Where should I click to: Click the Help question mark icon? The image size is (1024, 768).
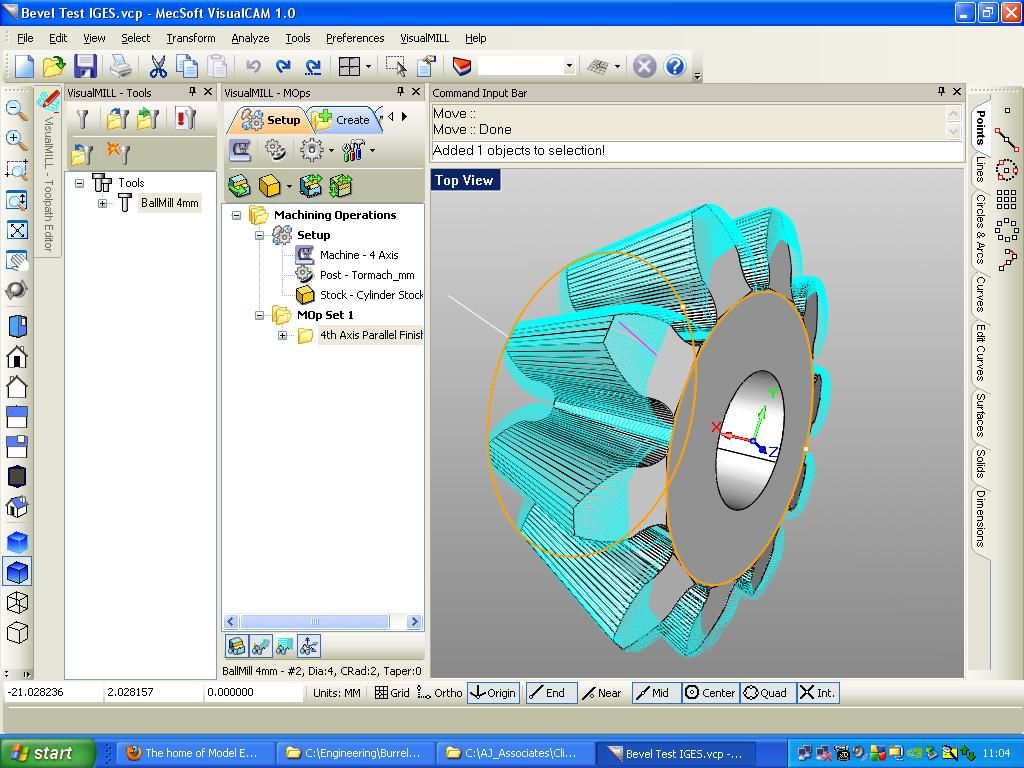pos(675,66)
